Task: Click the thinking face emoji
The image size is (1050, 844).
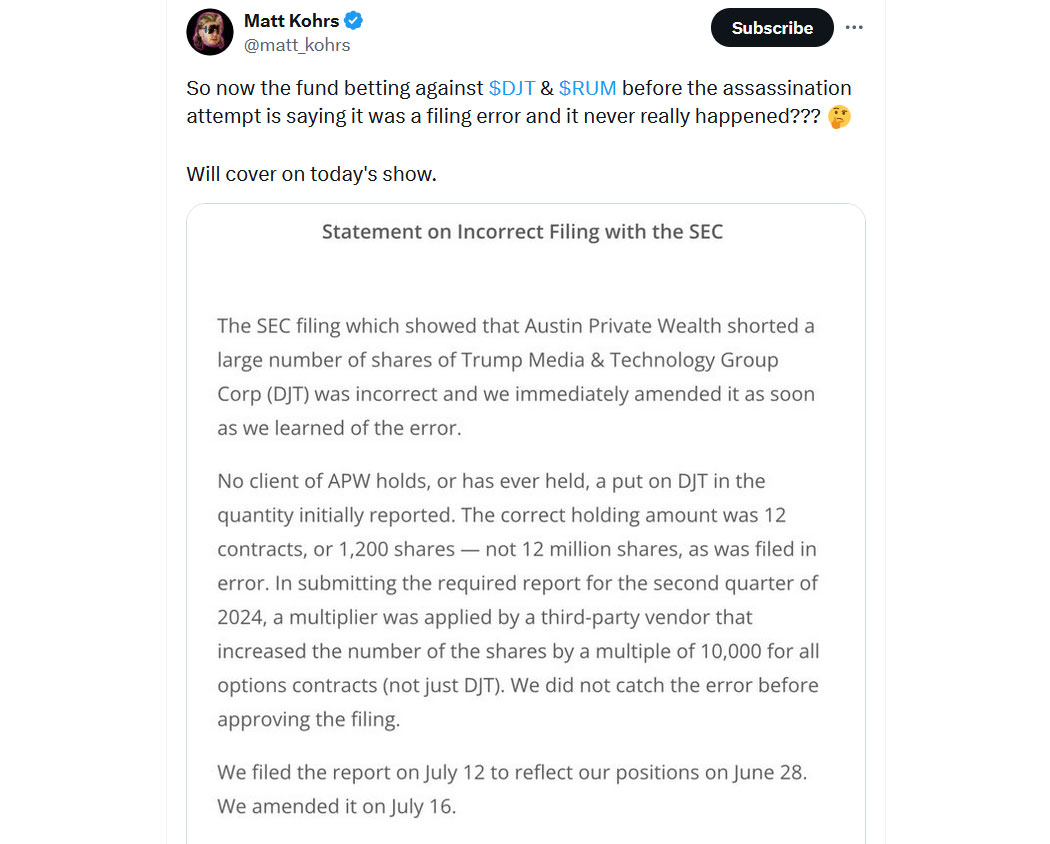Action: coord(839,117)
